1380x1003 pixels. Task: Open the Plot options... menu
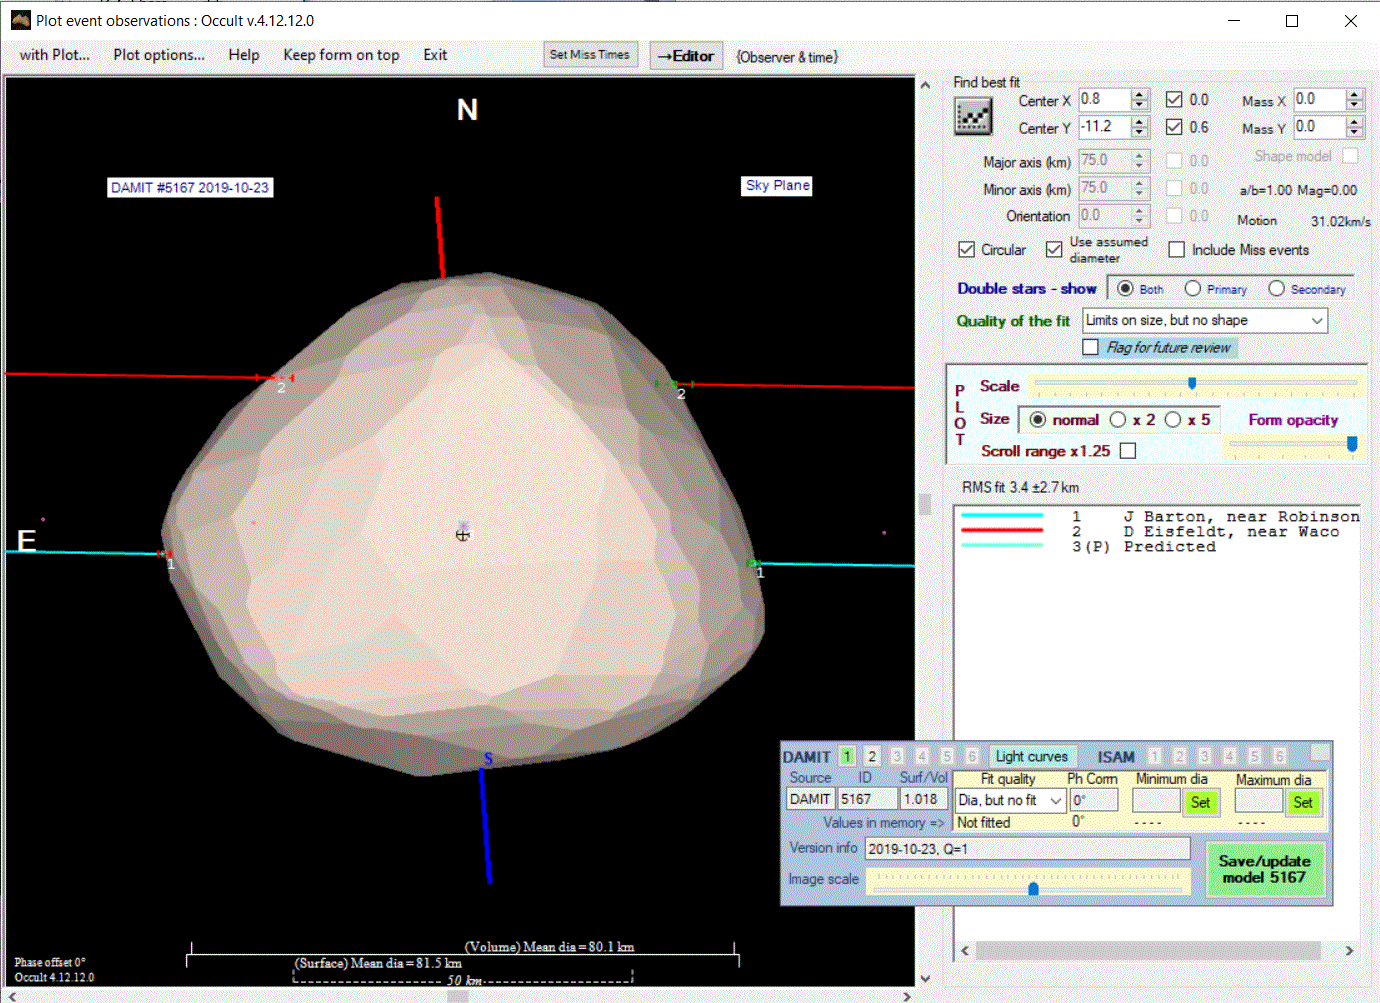tap(158, 55)
